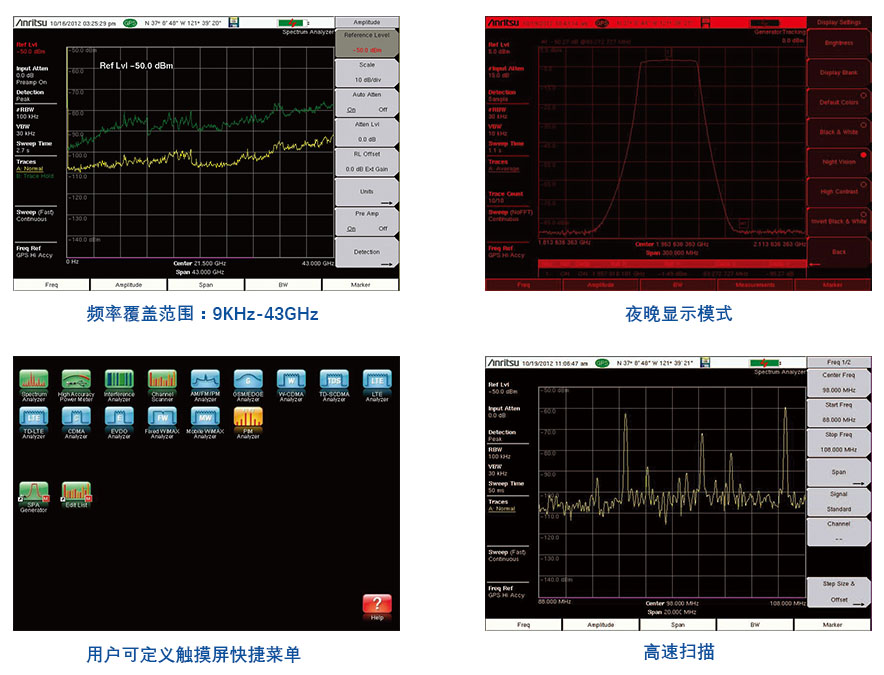Image resolution: width=884 pixels, height=675 pixels.
Task: Click the Stop Freq button
Action: coord(839,443)
